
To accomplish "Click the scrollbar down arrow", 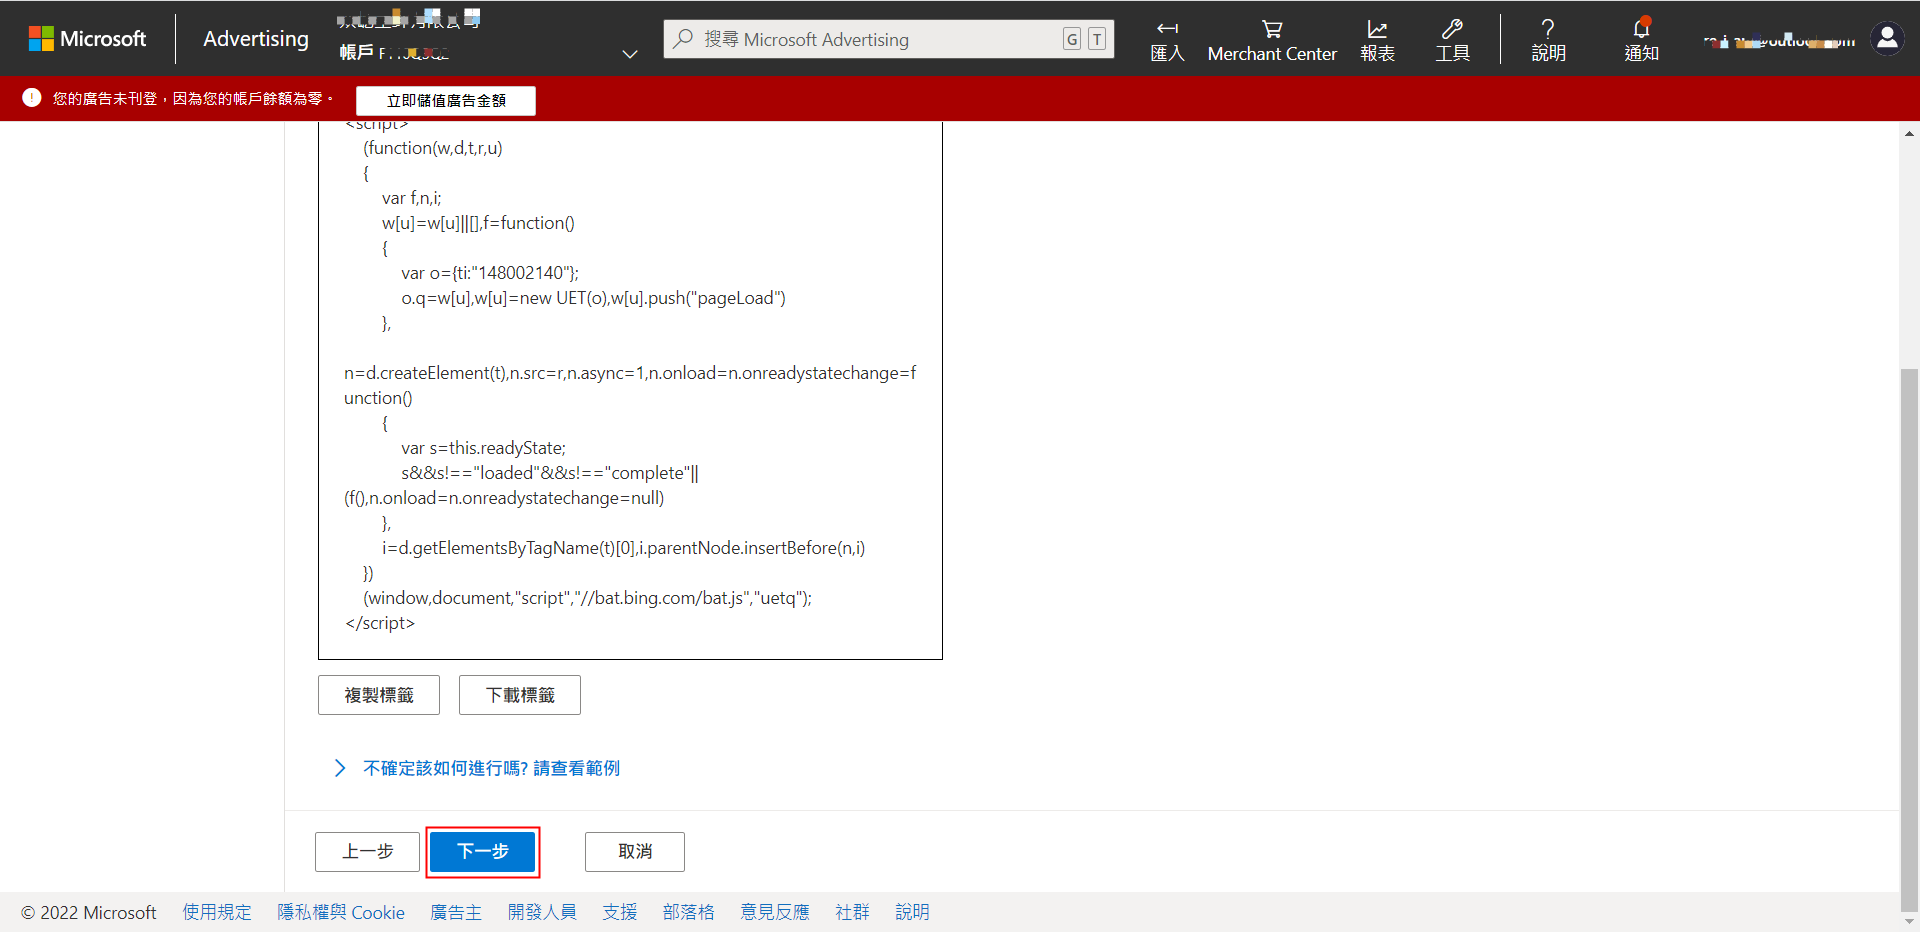I will click(x=1909, y=921).
